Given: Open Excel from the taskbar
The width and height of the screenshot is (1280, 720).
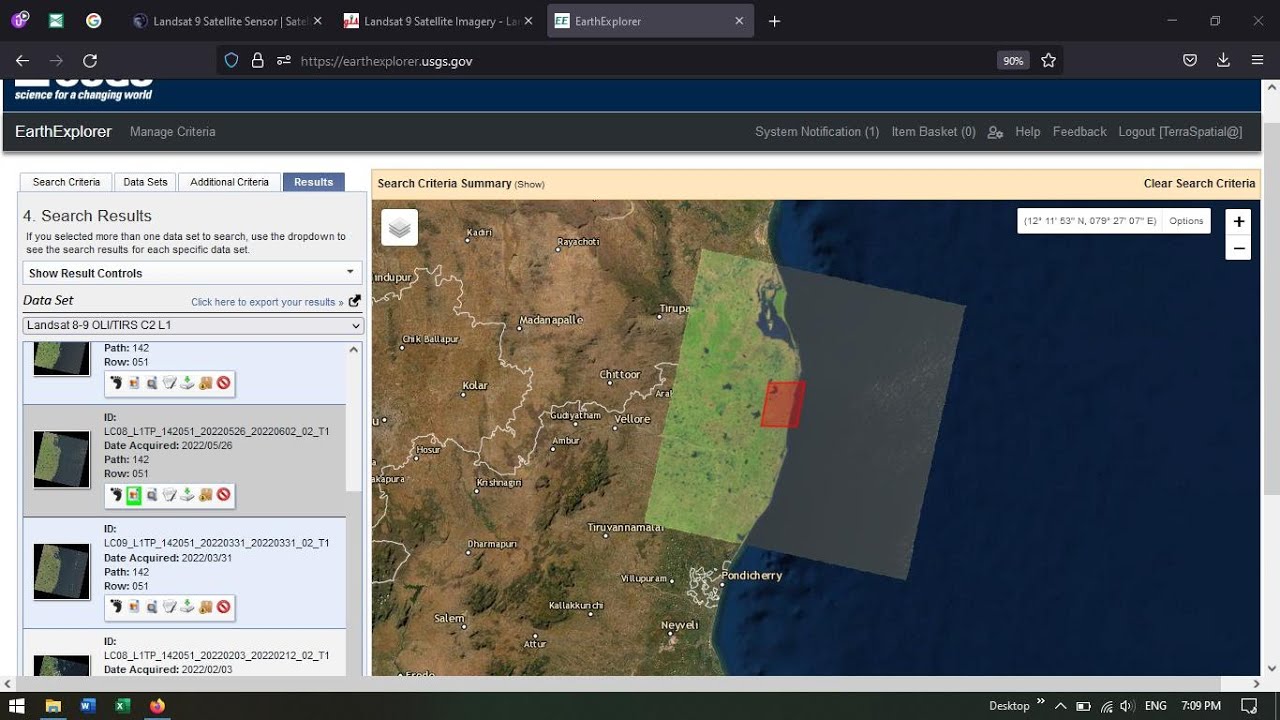Looking at the screenshot, I should click(122, 706).
